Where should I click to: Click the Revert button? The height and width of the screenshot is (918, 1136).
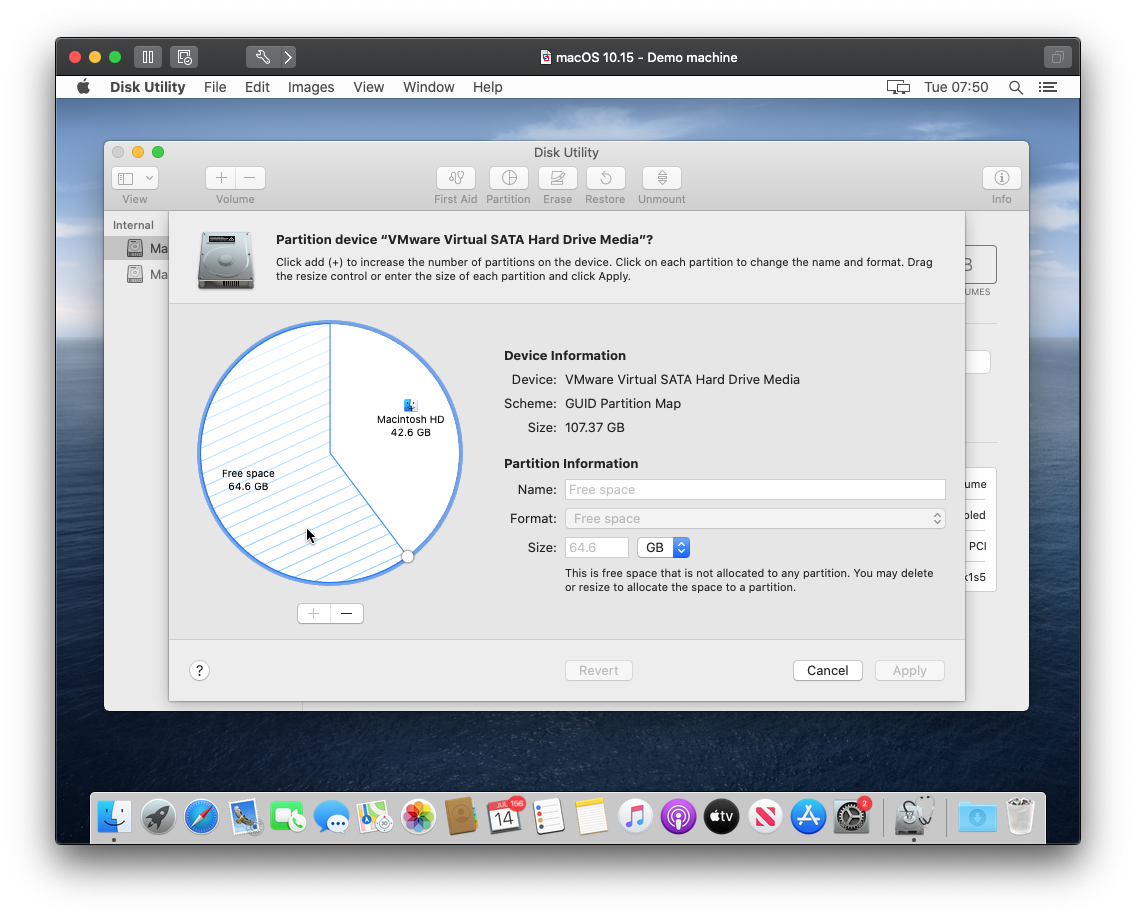(598, 671)
